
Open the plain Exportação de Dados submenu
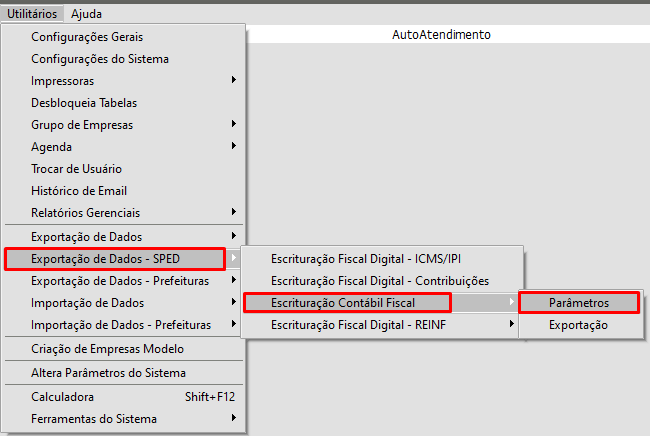[124, 237]
